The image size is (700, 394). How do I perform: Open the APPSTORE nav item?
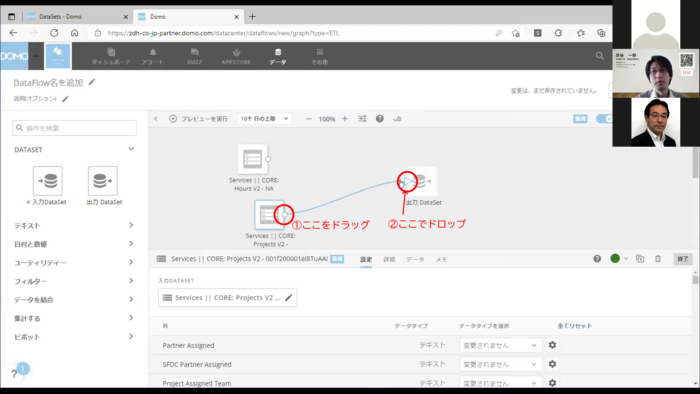coord(236,57)
